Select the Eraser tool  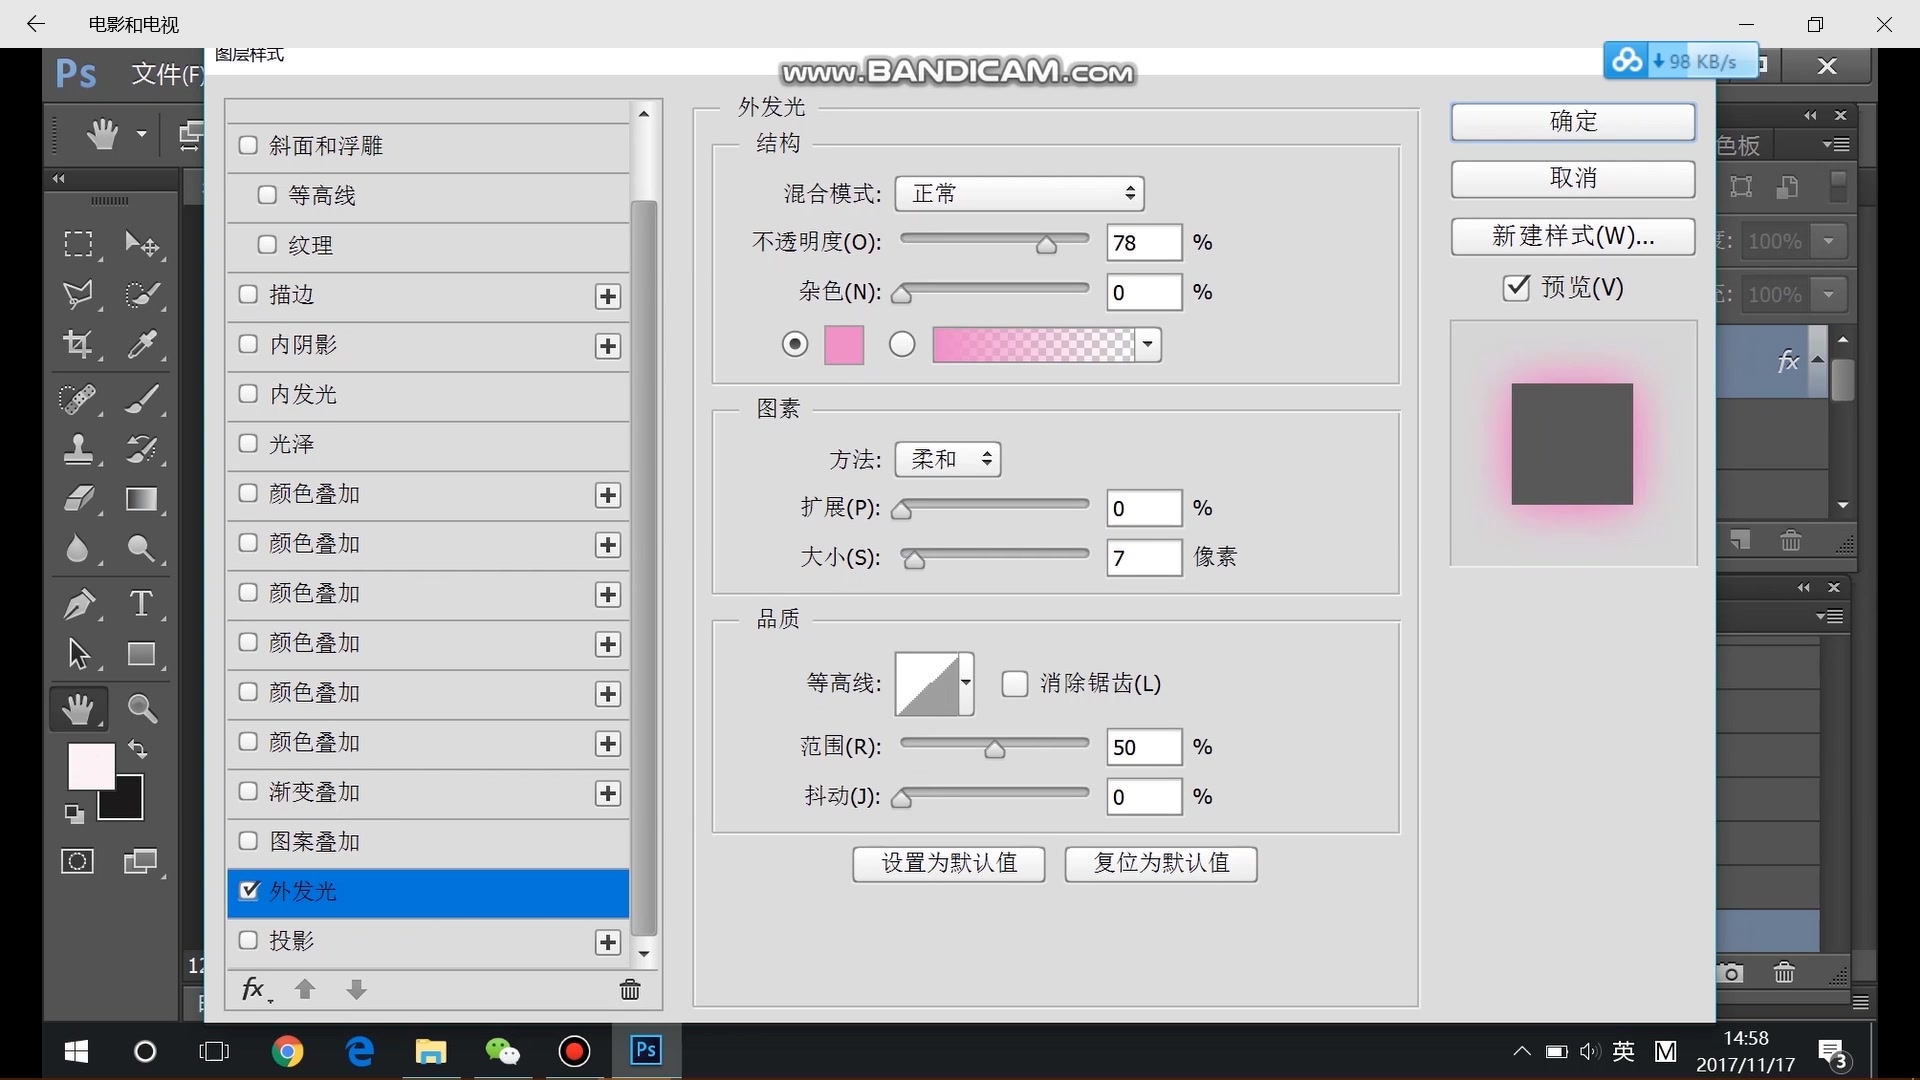(78, 499)
